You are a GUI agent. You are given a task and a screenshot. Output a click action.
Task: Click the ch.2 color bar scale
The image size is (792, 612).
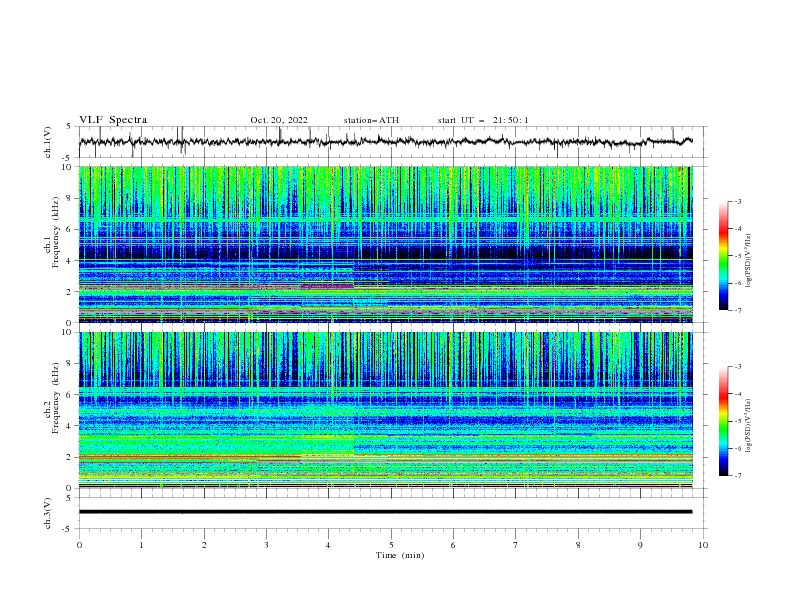(723, 421)
